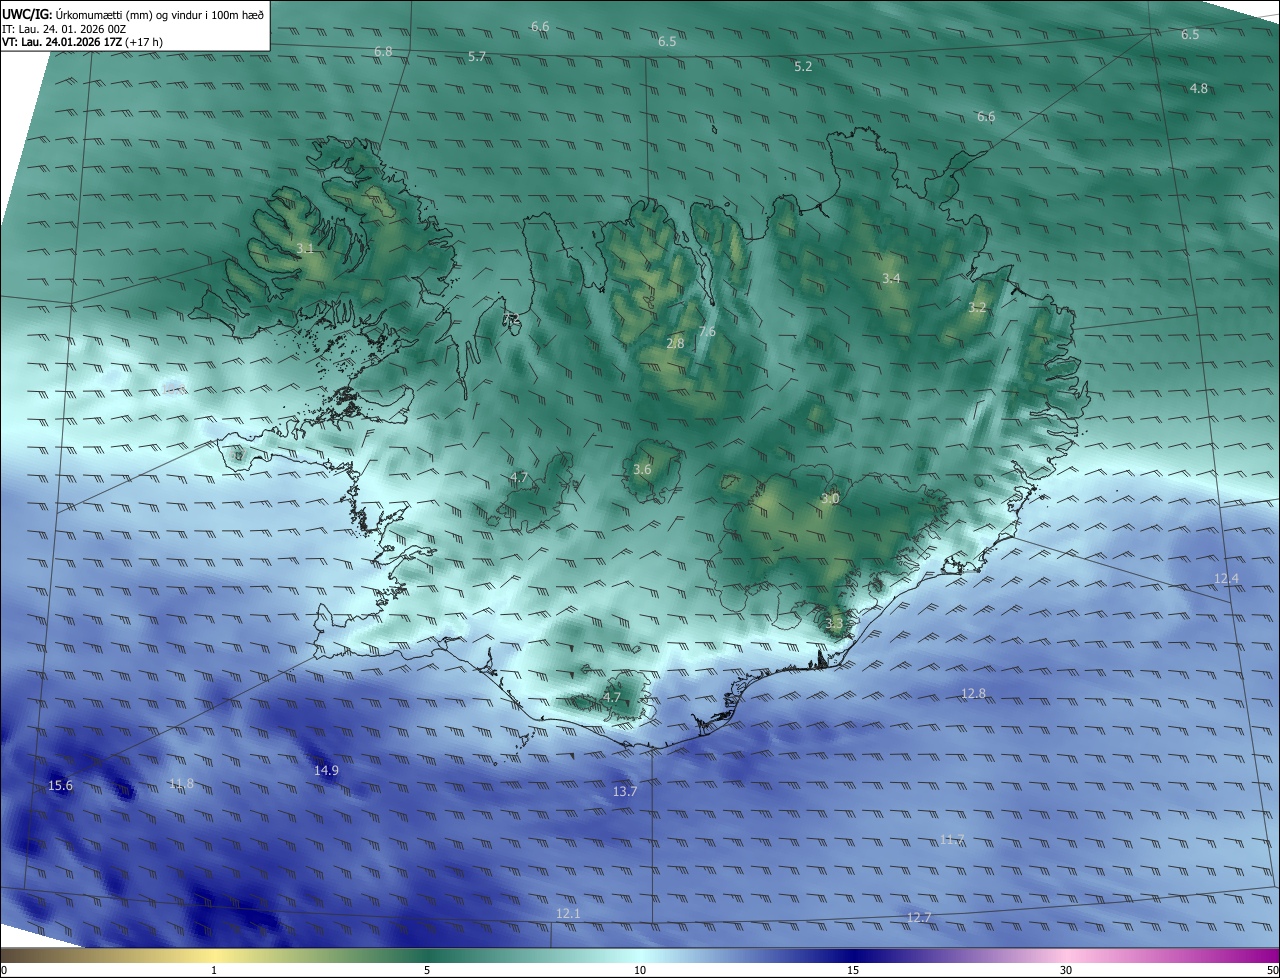Click the 4.8 value on the map
The height and width of the screenshot is (978, 1280).
(1198, 89)
